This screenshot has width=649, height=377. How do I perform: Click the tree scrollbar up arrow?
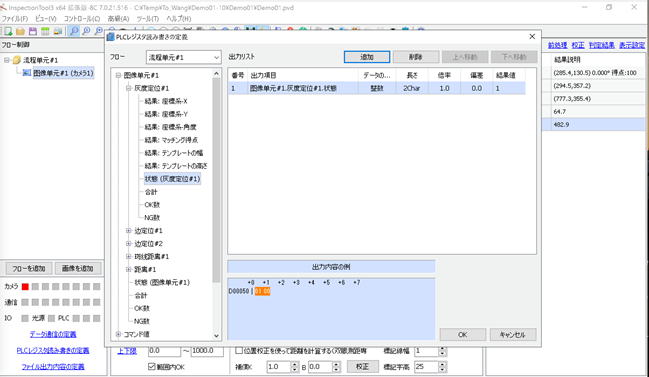click(216, 74)
